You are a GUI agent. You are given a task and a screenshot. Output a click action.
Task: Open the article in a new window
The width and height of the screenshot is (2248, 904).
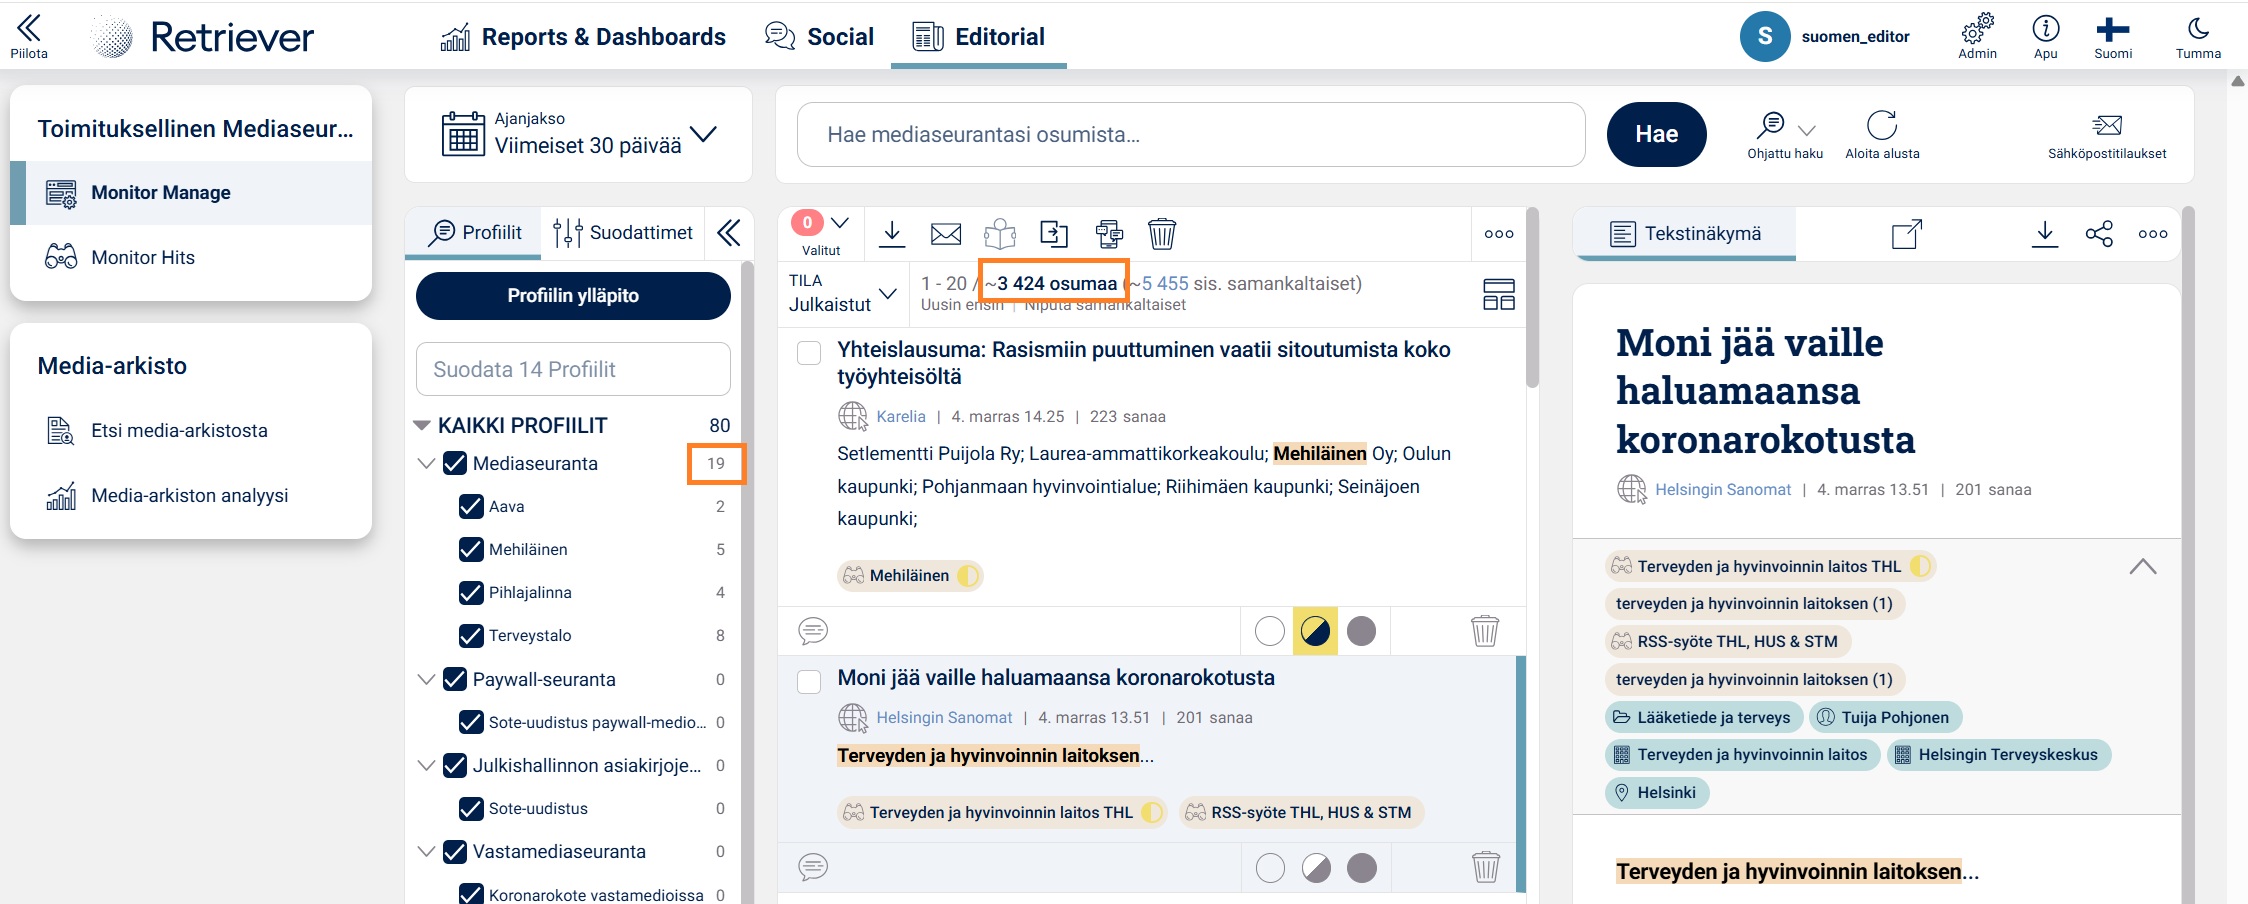click(1907, 234)
